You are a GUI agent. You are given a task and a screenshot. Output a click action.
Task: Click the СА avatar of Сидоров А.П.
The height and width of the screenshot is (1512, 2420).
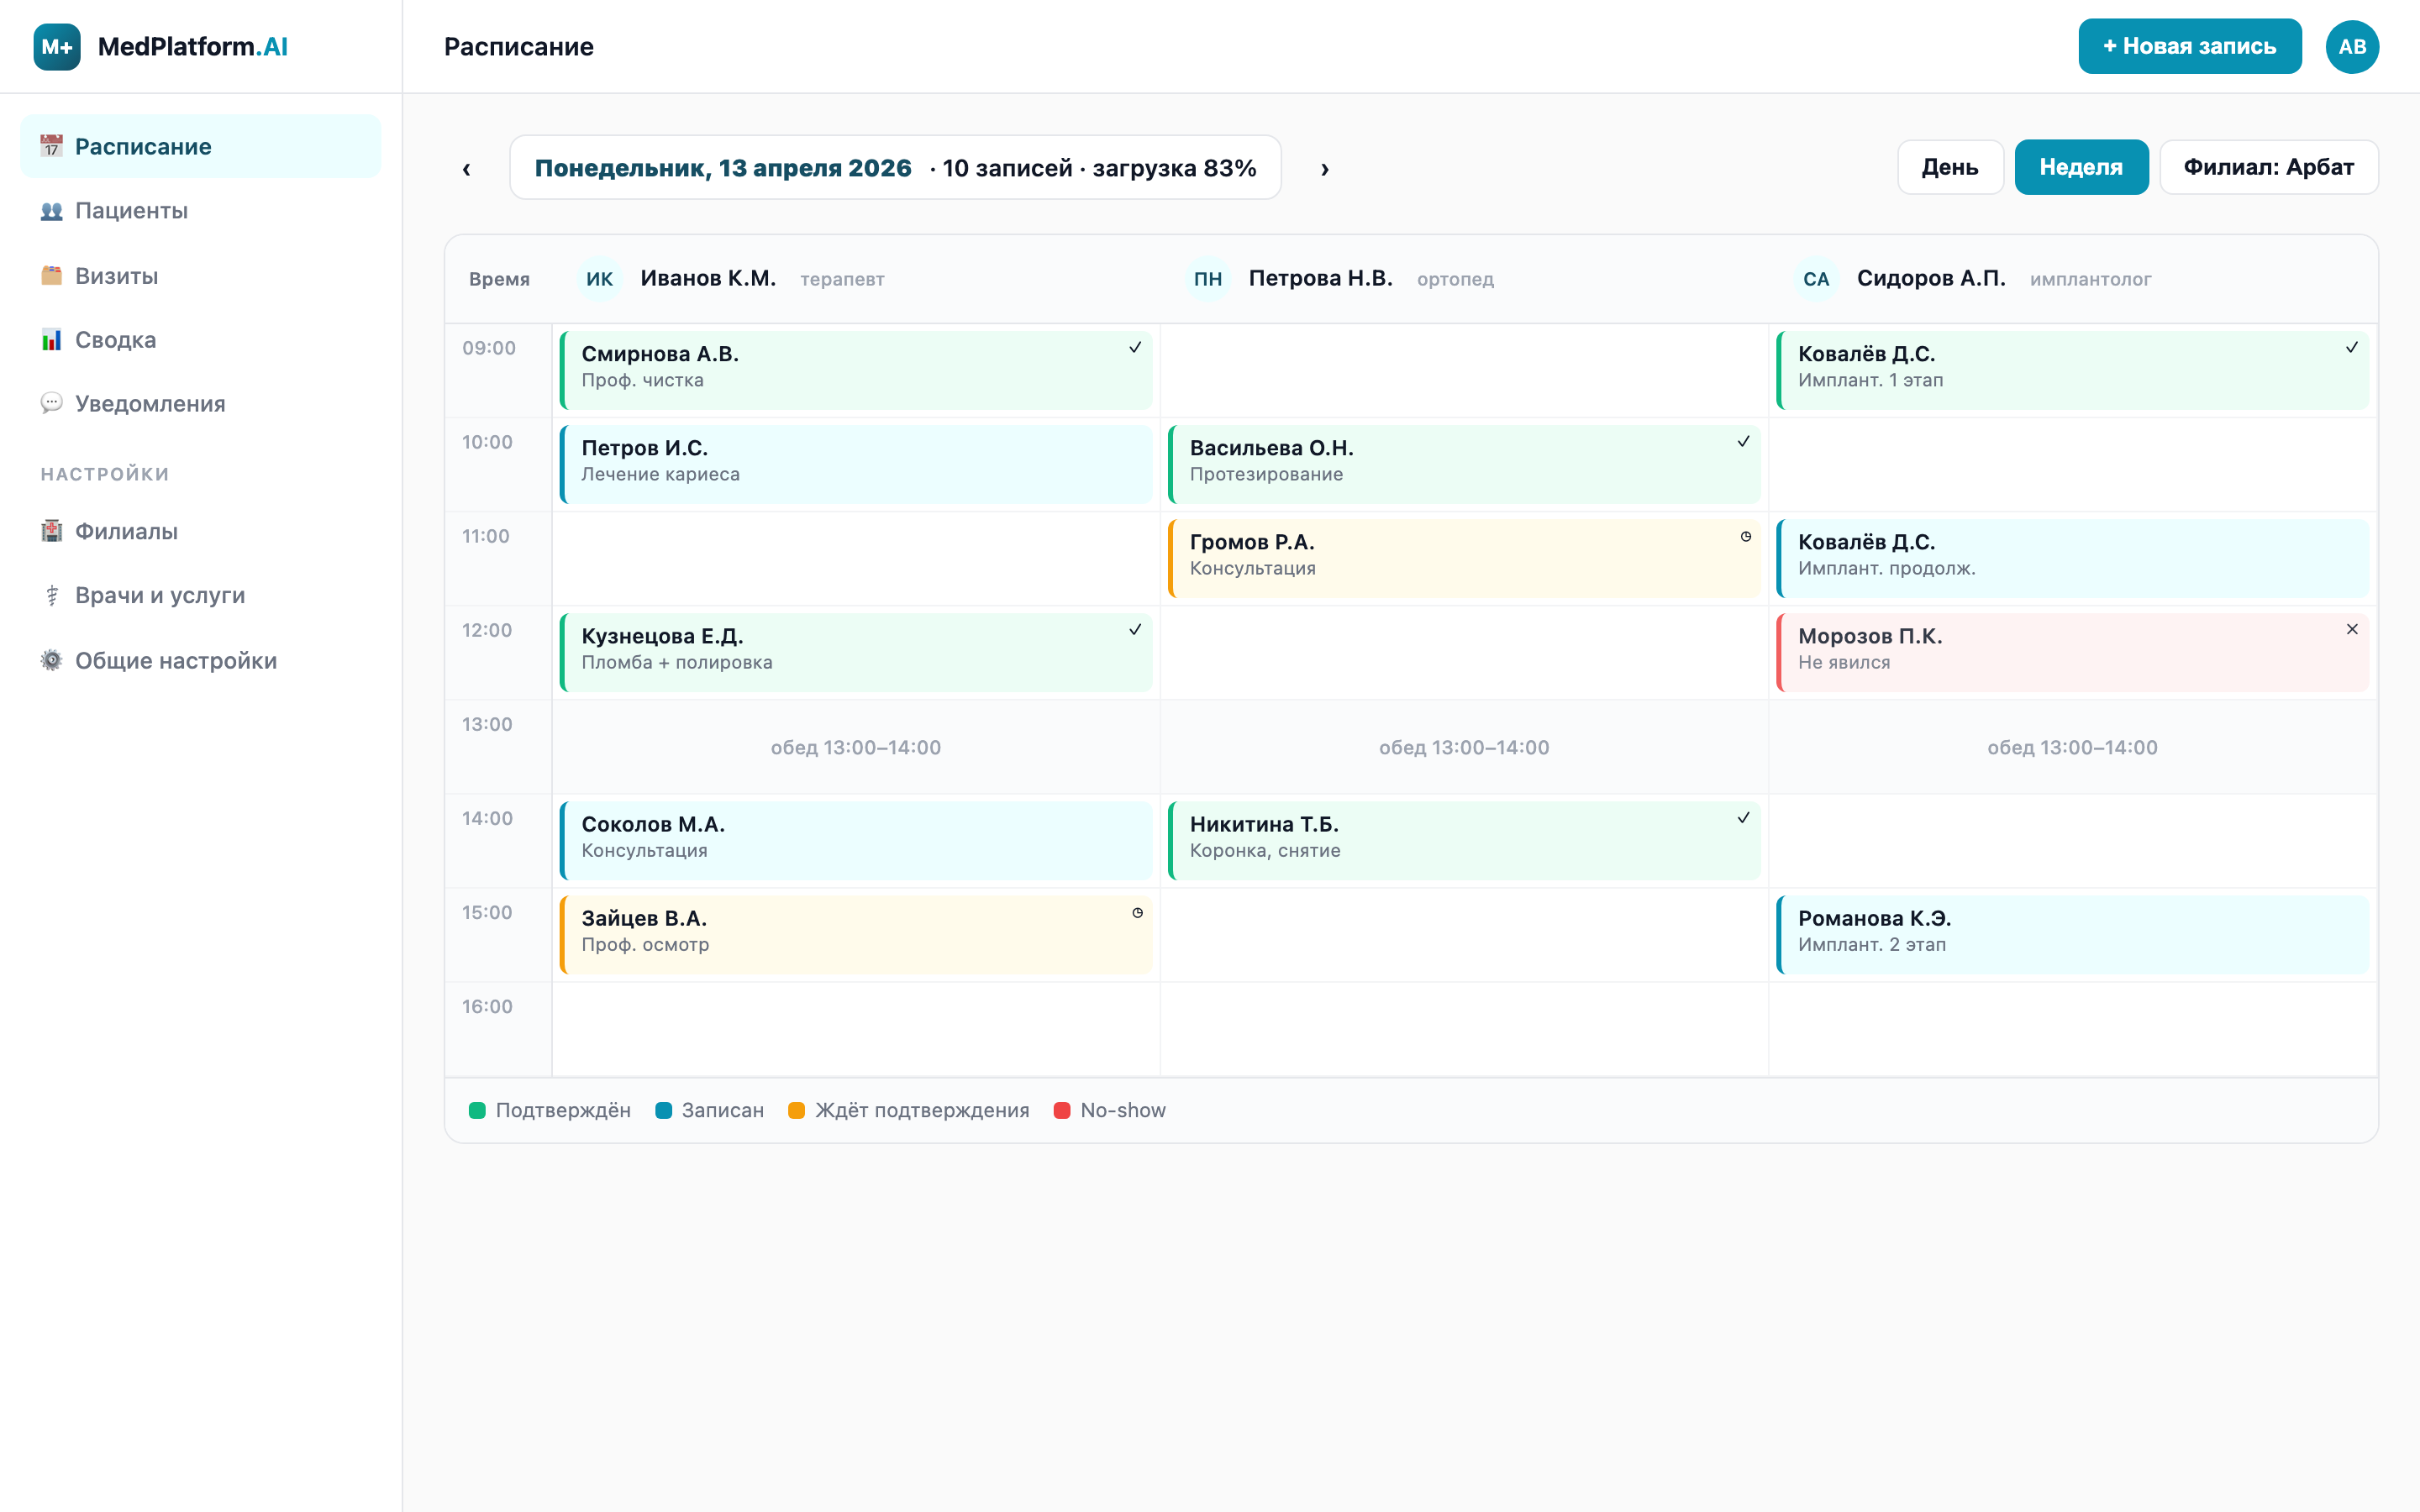1816,279
